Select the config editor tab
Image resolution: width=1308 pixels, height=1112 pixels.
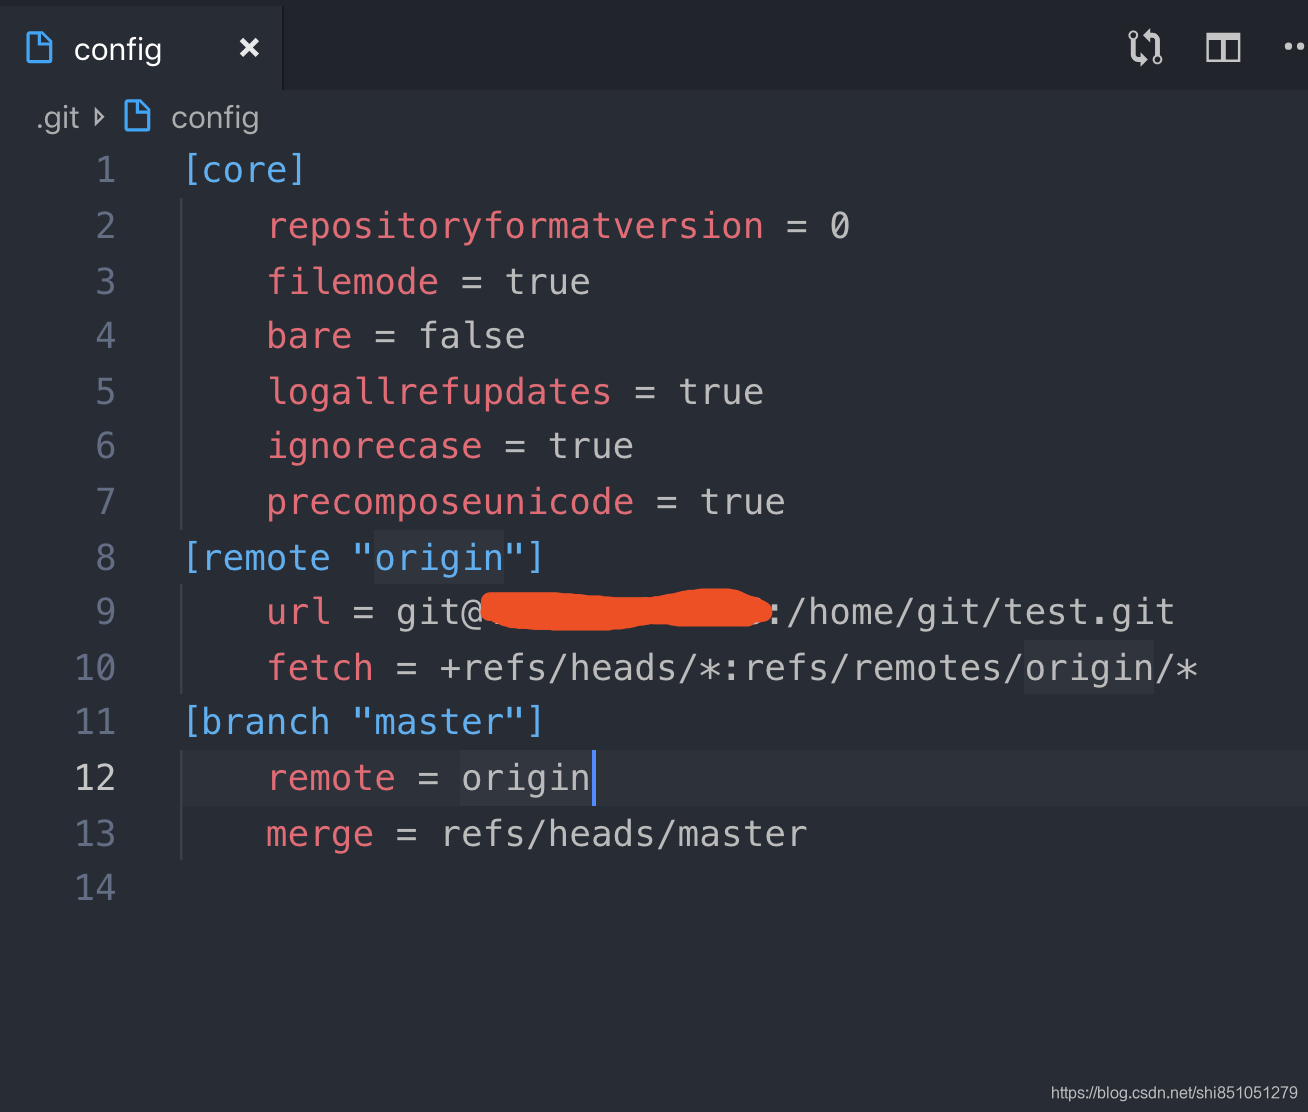click(141, 48)
